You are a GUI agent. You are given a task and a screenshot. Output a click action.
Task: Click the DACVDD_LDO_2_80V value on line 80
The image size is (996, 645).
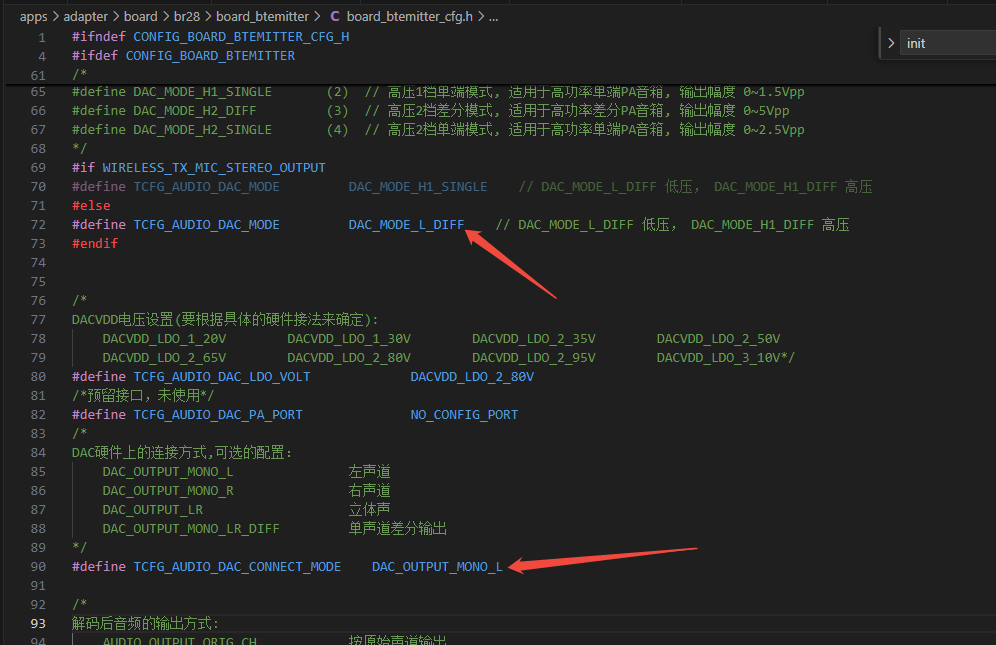click(472, 377)
